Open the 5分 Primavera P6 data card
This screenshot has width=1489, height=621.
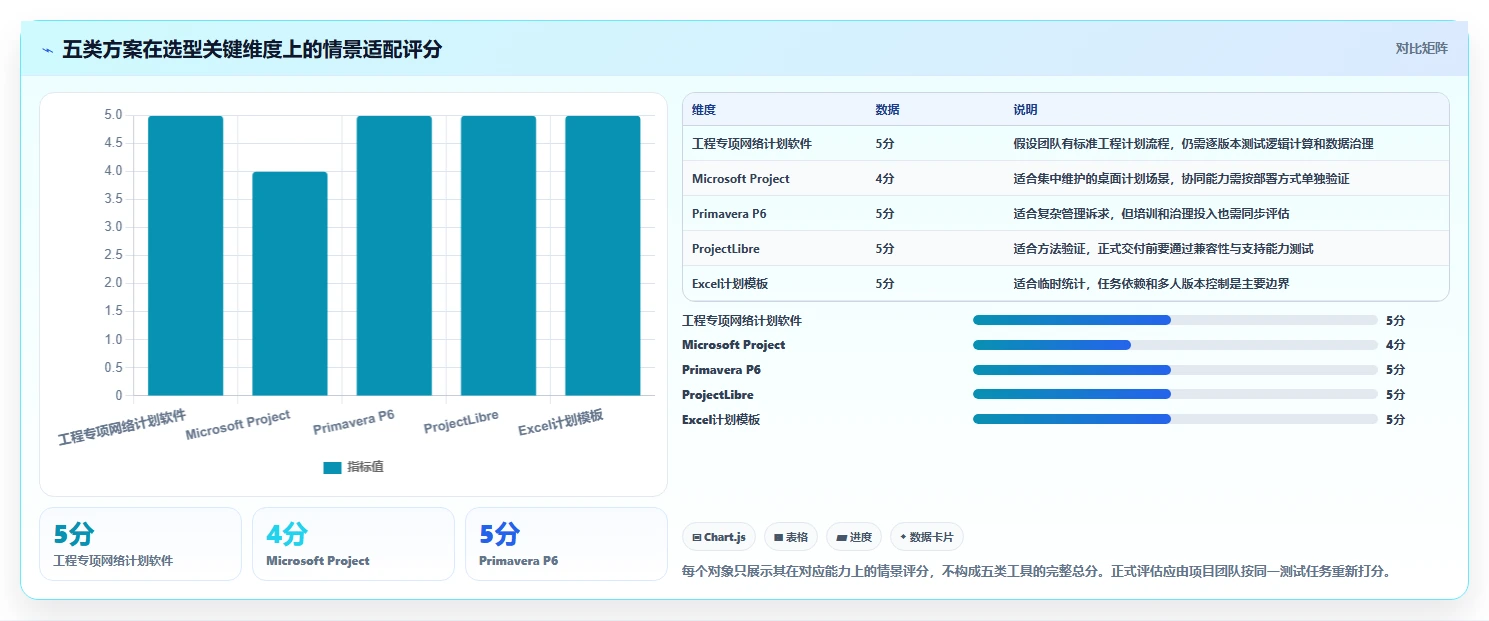[566, 544]
